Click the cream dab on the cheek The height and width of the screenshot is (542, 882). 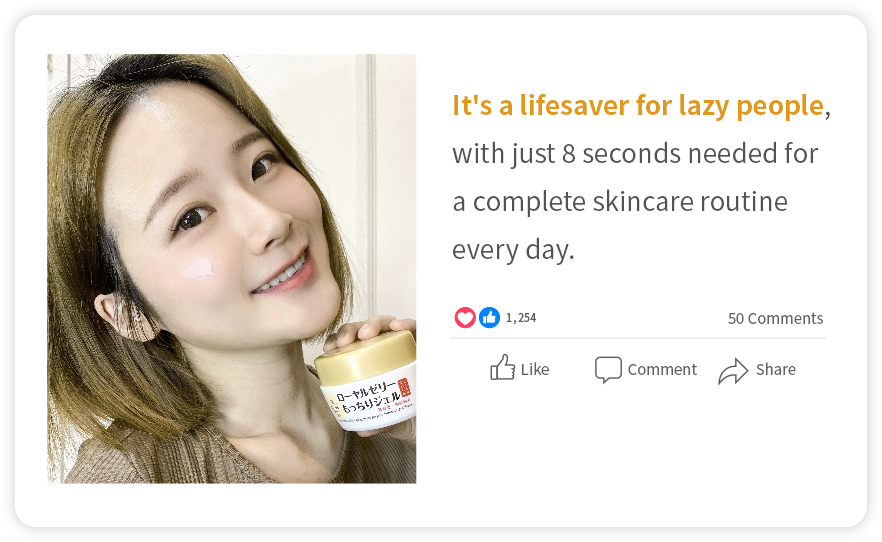click(198, 269)
